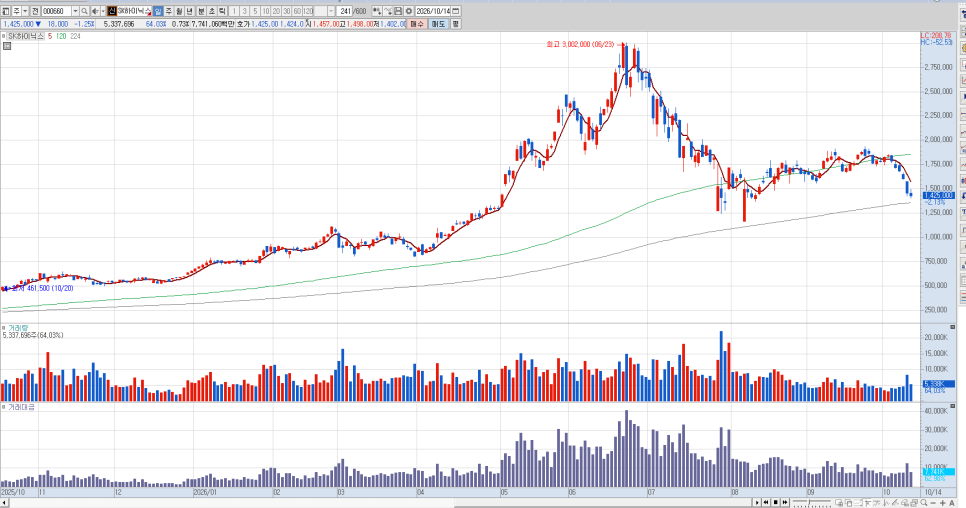Screen dimensions: 966x508
Task: Select the 일 (daily) period button
Action: pyautogui.click(x=158, y=11)
